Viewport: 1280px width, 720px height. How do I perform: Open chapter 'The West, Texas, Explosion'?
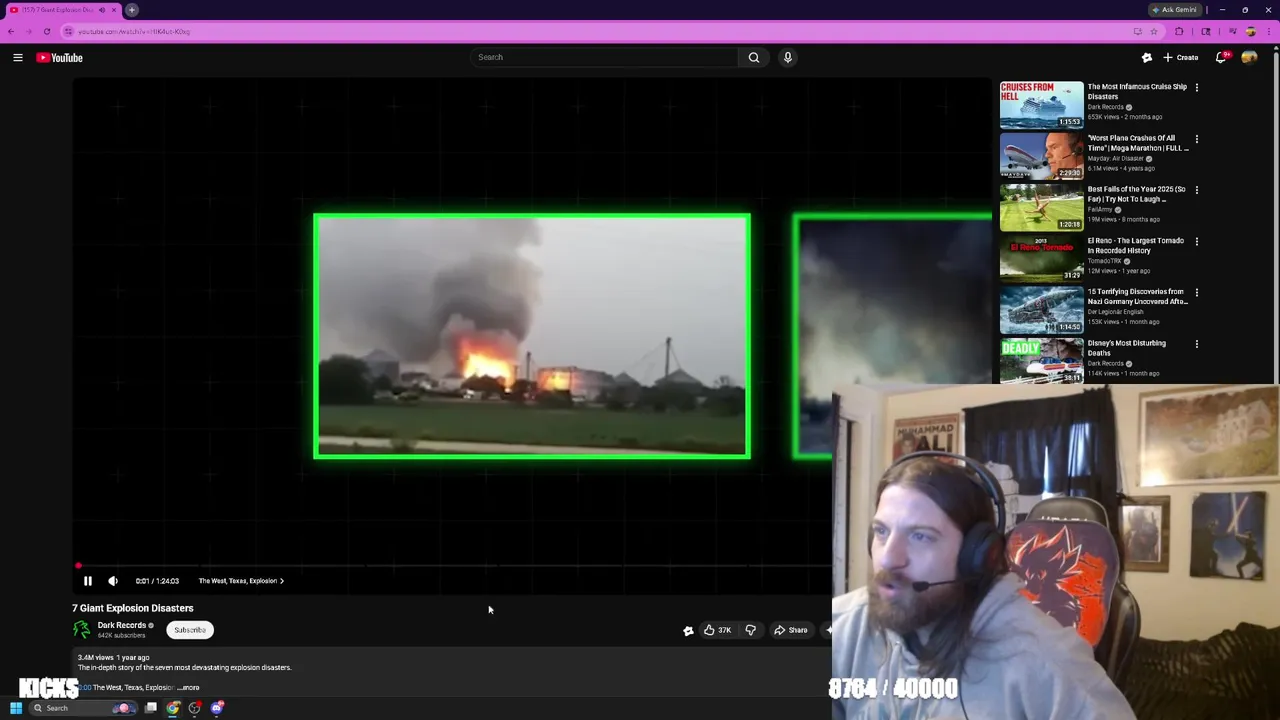point(241,581)
